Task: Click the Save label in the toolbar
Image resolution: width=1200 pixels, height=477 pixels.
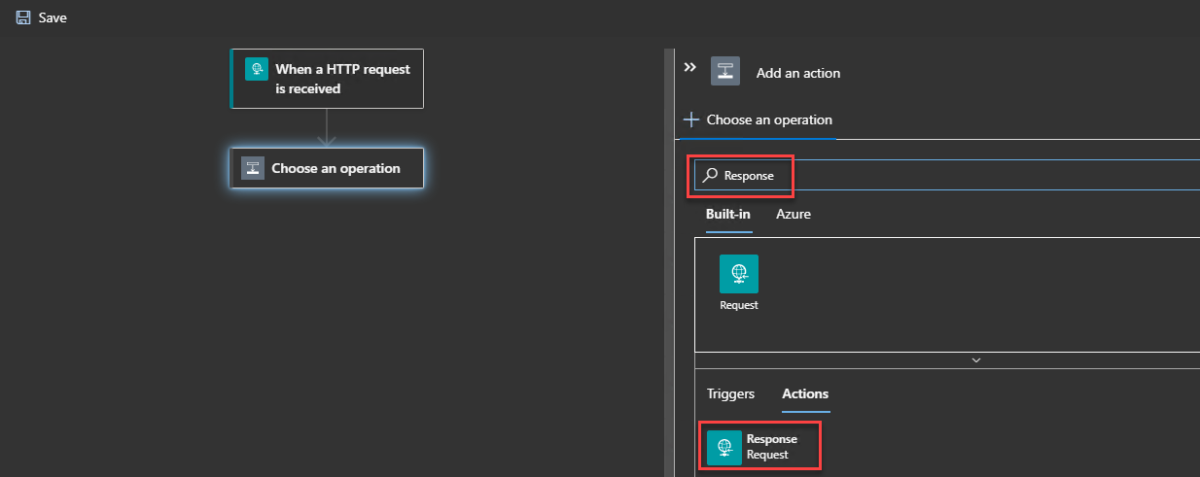Action: click(x=53, y=18)
